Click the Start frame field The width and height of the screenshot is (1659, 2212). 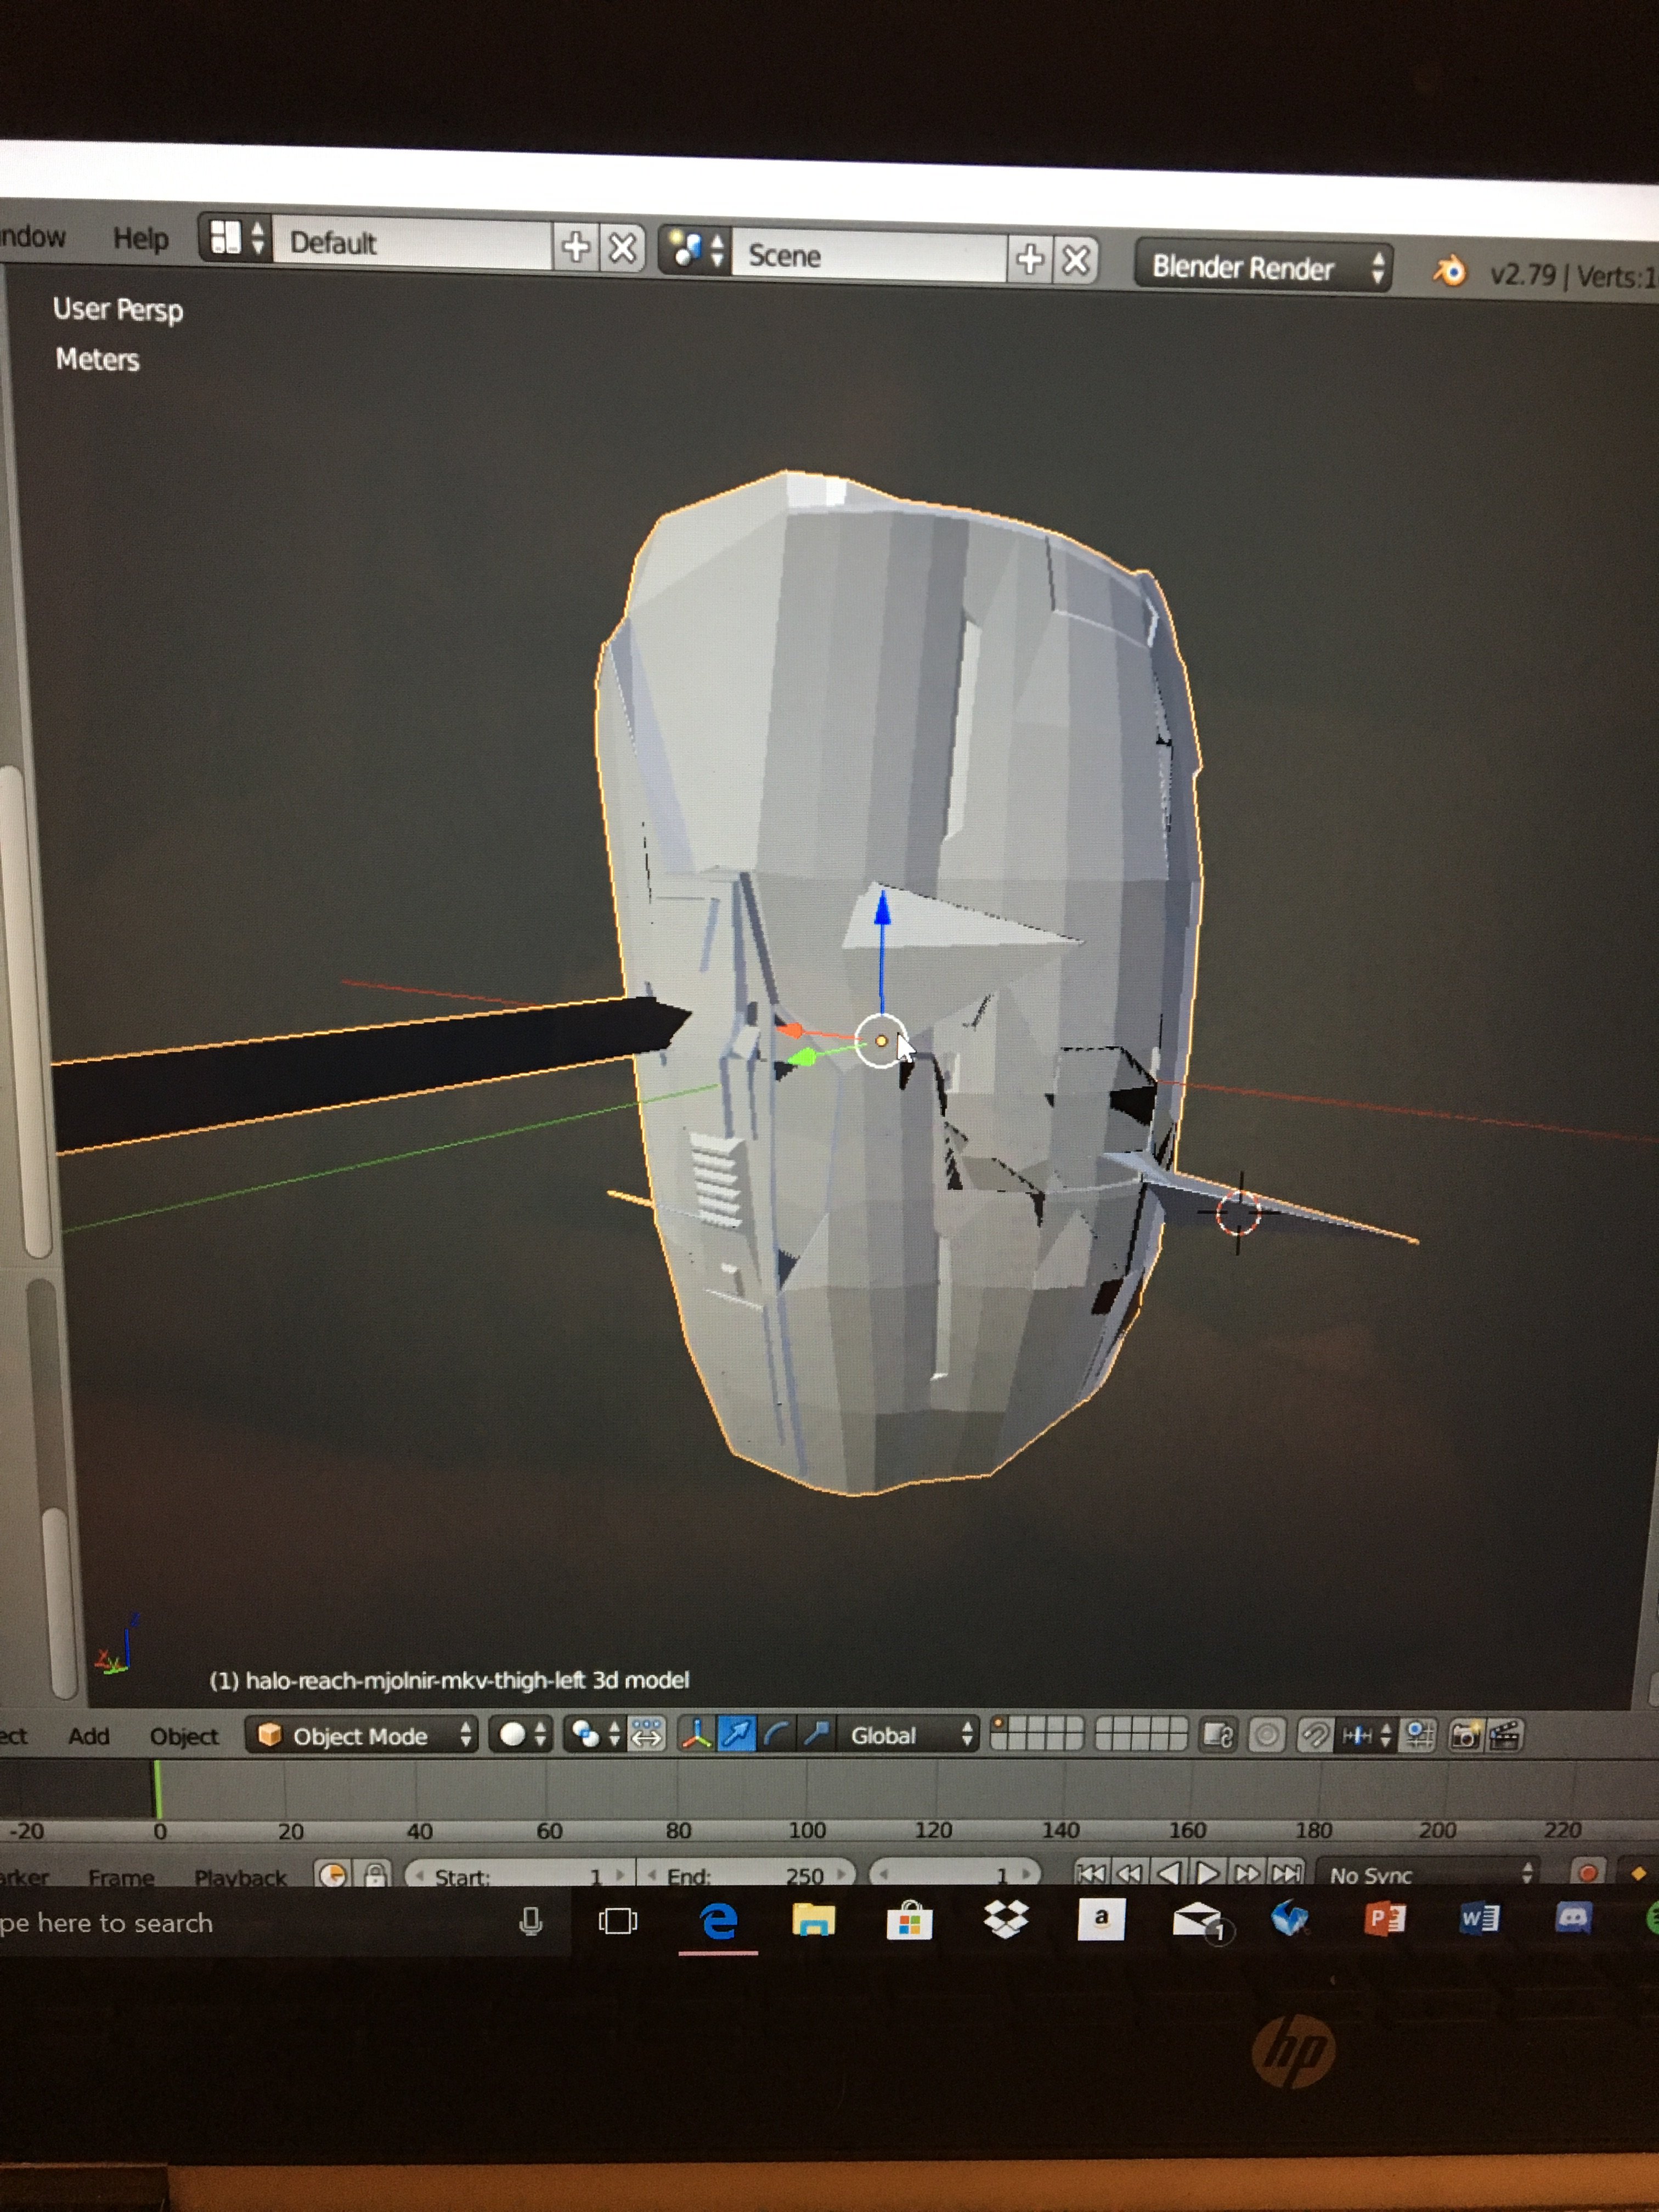(520, 1875)
